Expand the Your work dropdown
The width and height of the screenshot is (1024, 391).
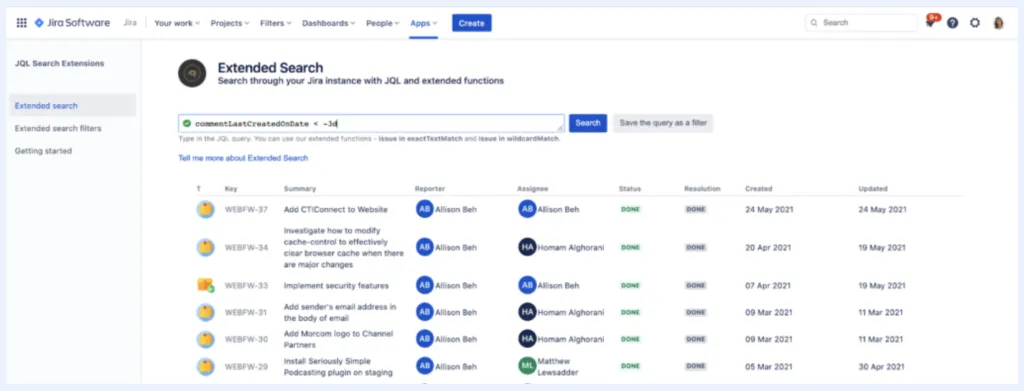click(177, 23)
